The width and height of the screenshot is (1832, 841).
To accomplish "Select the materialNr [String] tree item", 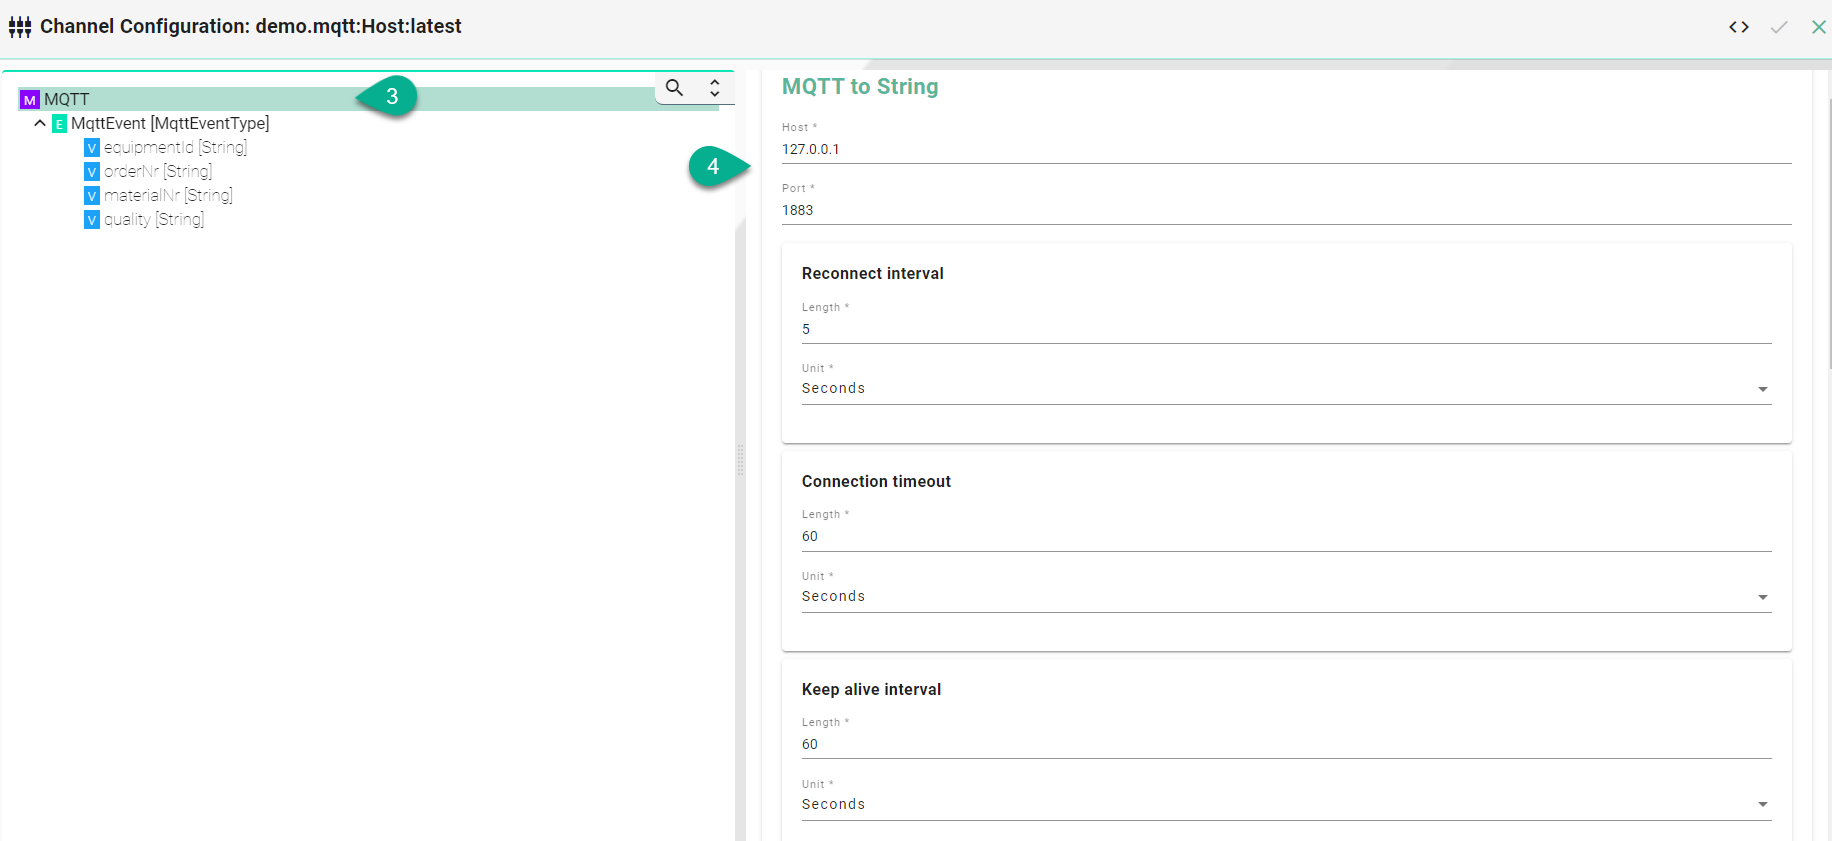I will 168,196.
